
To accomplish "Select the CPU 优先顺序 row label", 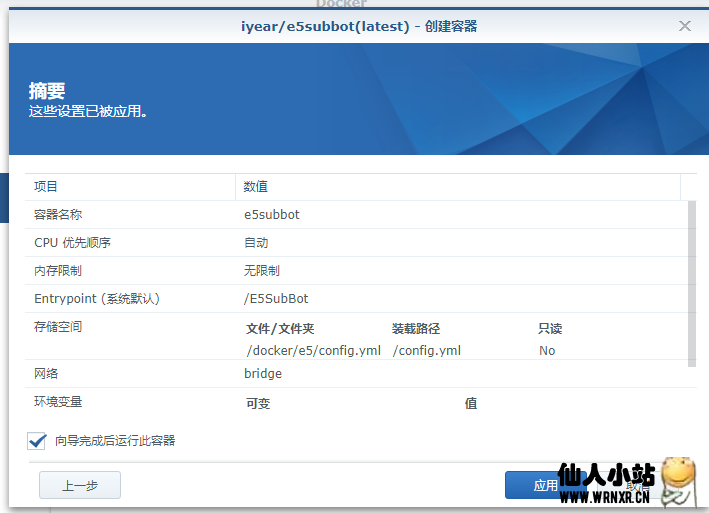I will tap(72, 243).
